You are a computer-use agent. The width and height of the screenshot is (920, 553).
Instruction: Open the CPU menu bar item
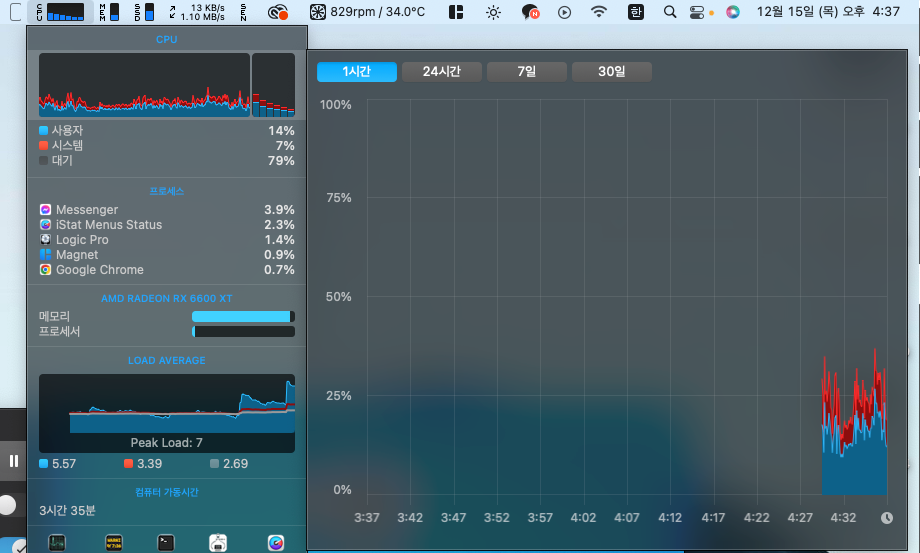point(60,12)
